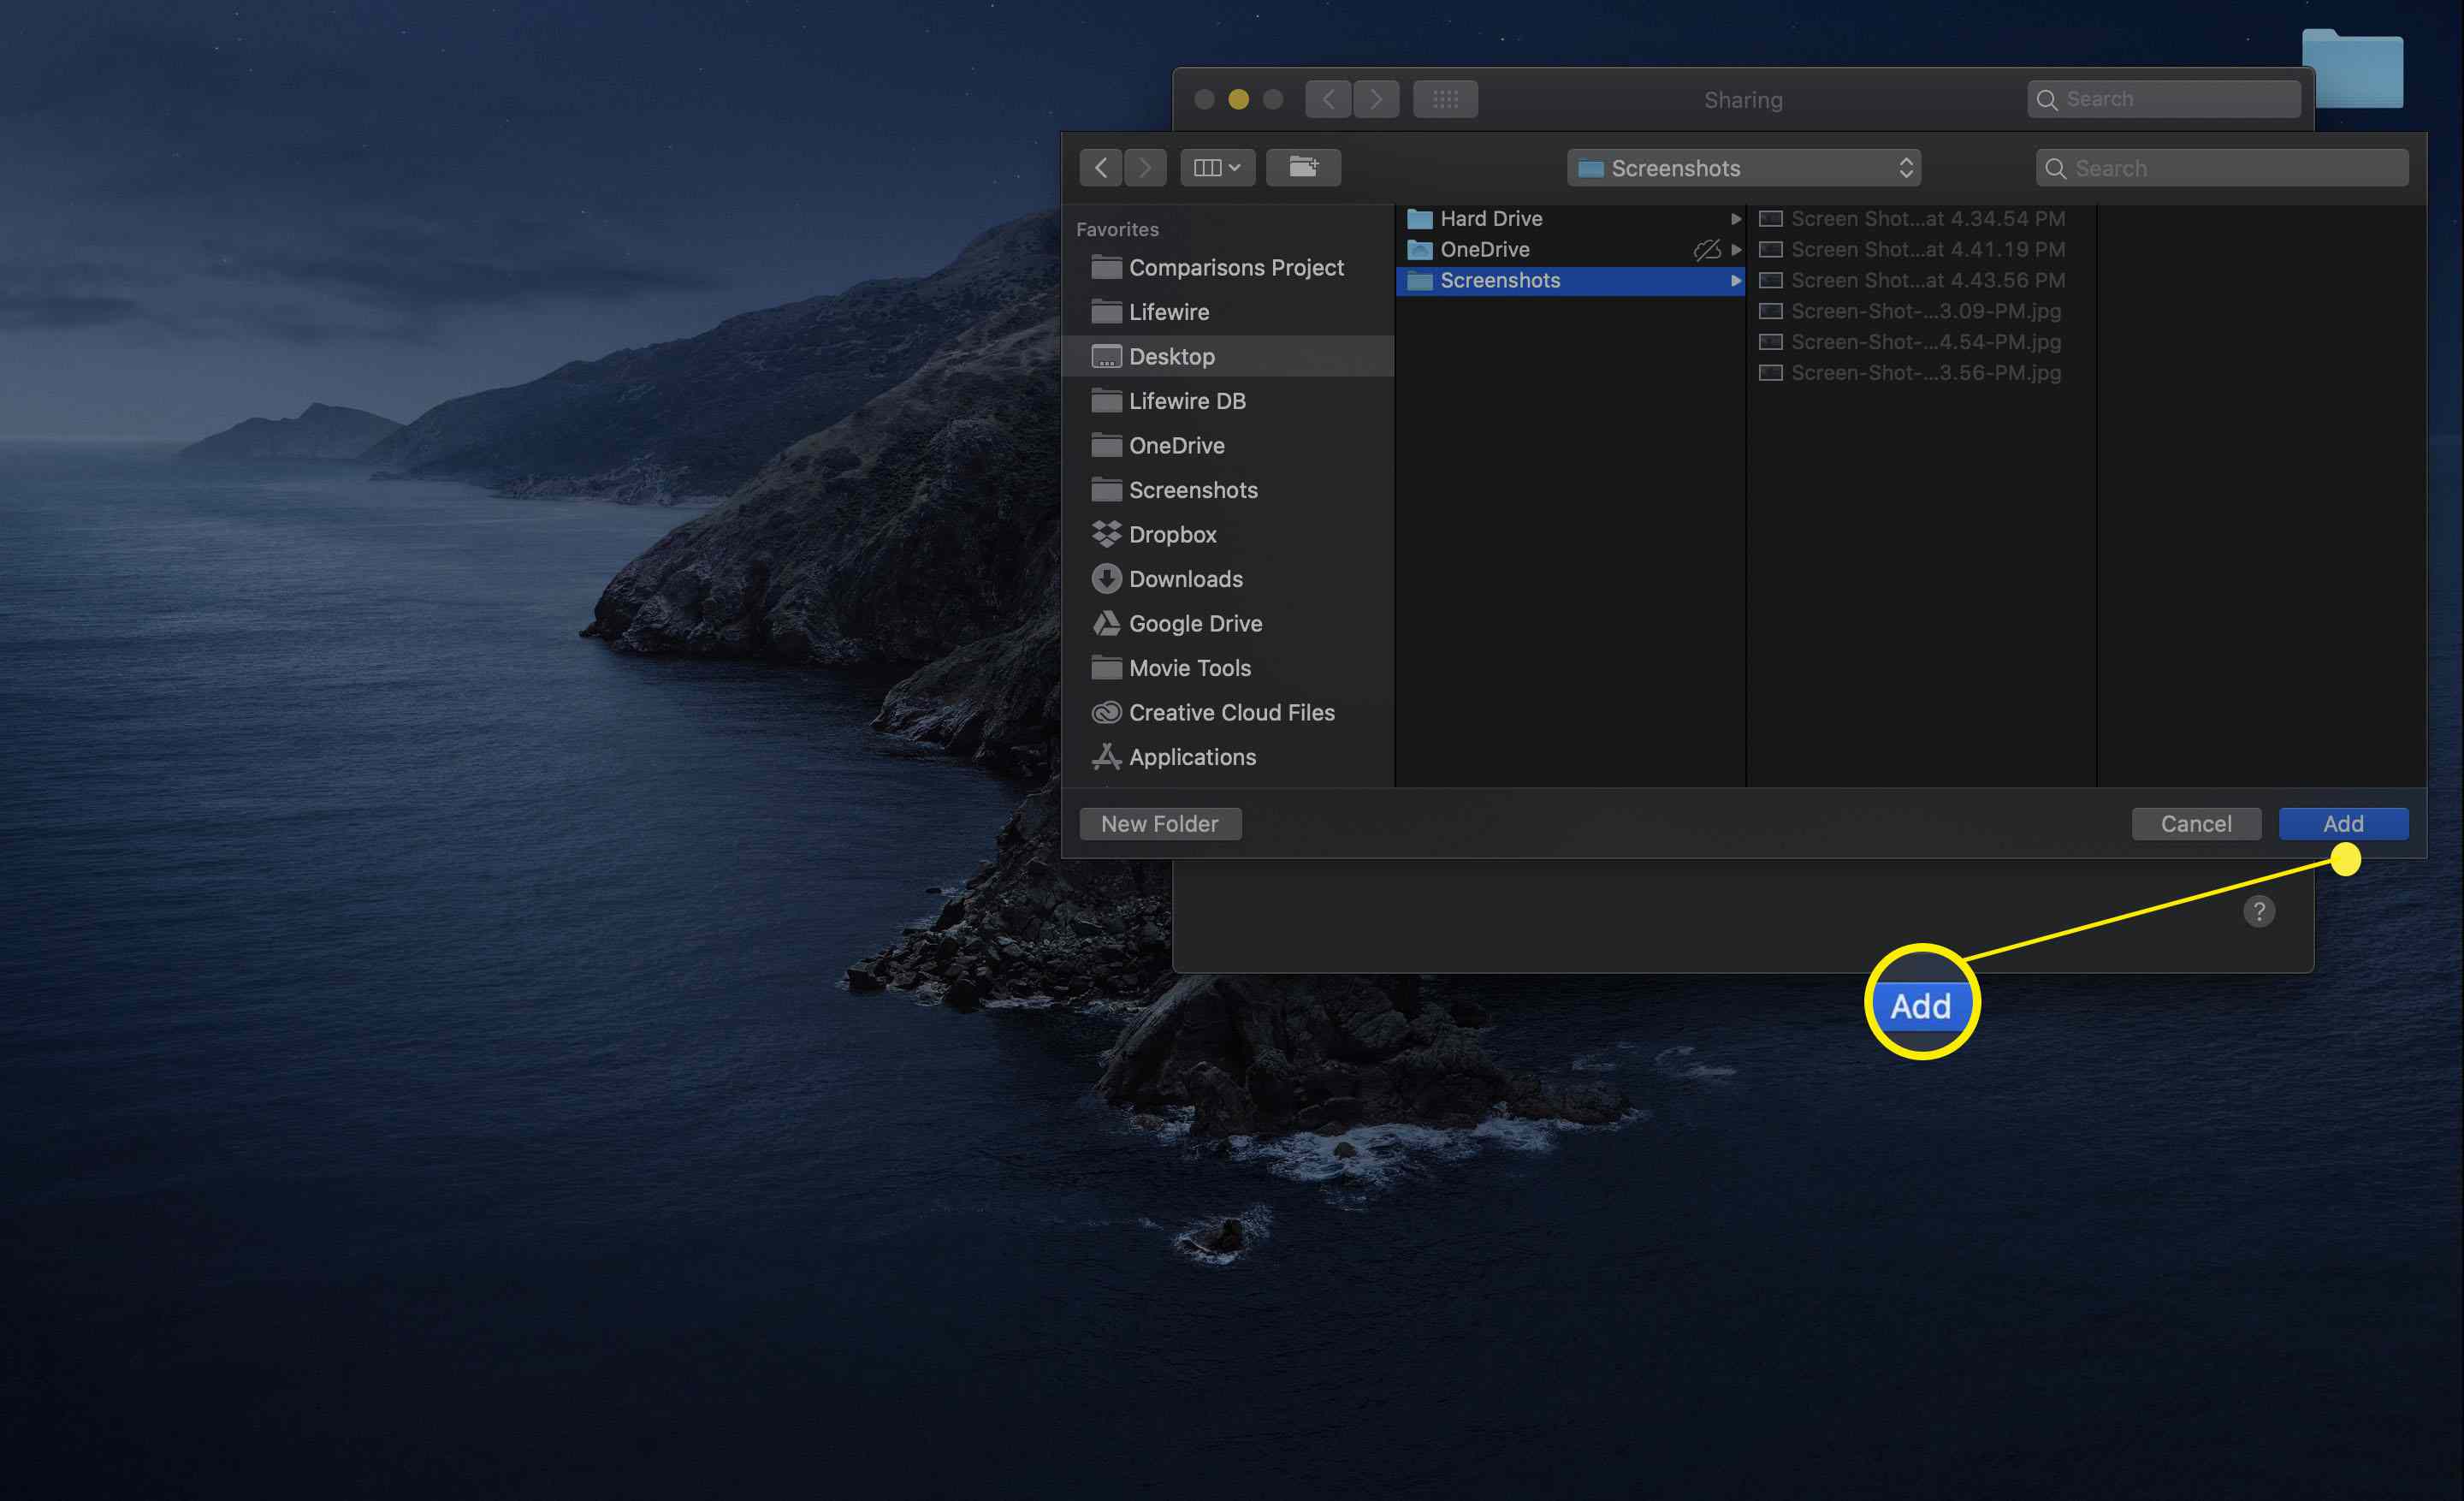Select Screen Shot...at 4.41.19 PM file

pyautogui.click(x=1920, y=250)
